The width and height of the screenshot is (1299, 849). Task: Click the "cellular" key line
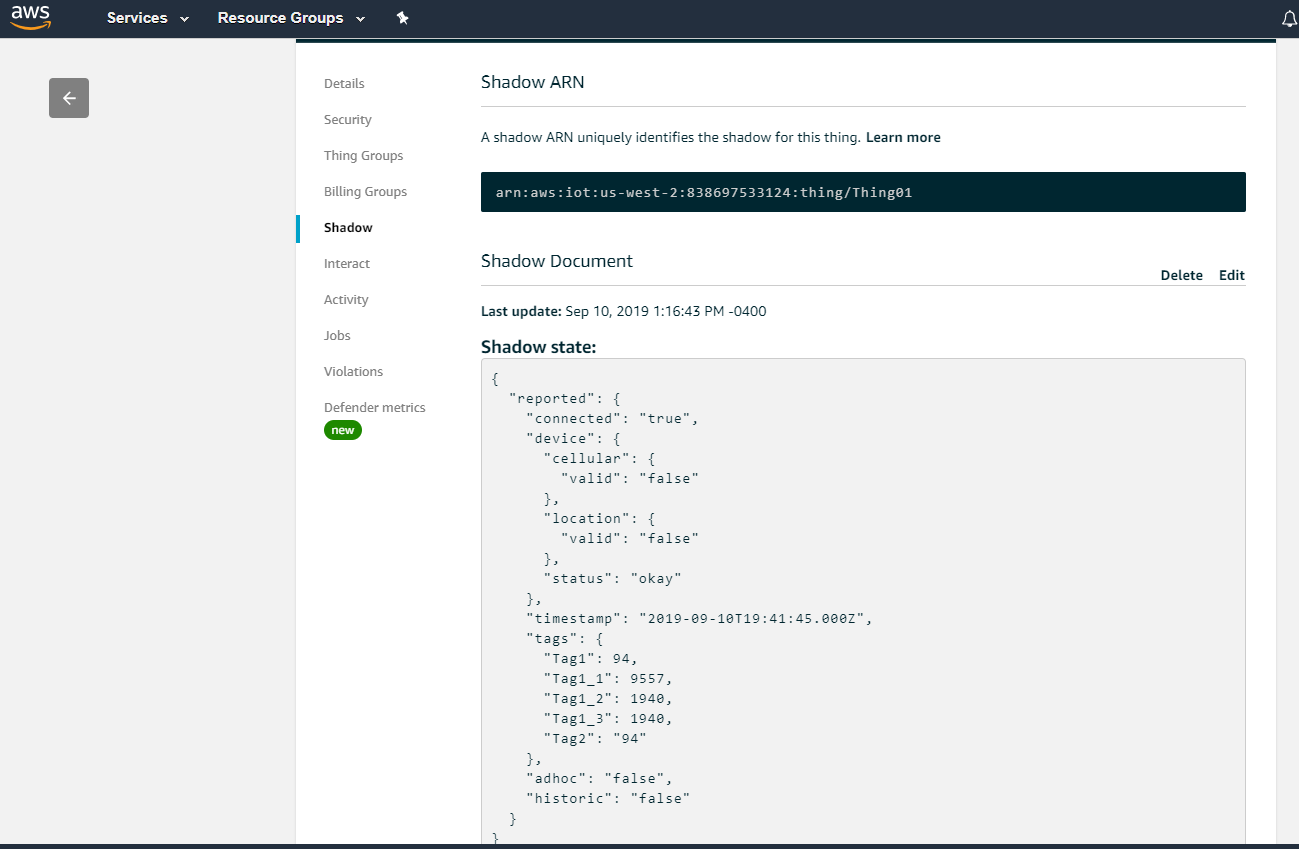599,459
